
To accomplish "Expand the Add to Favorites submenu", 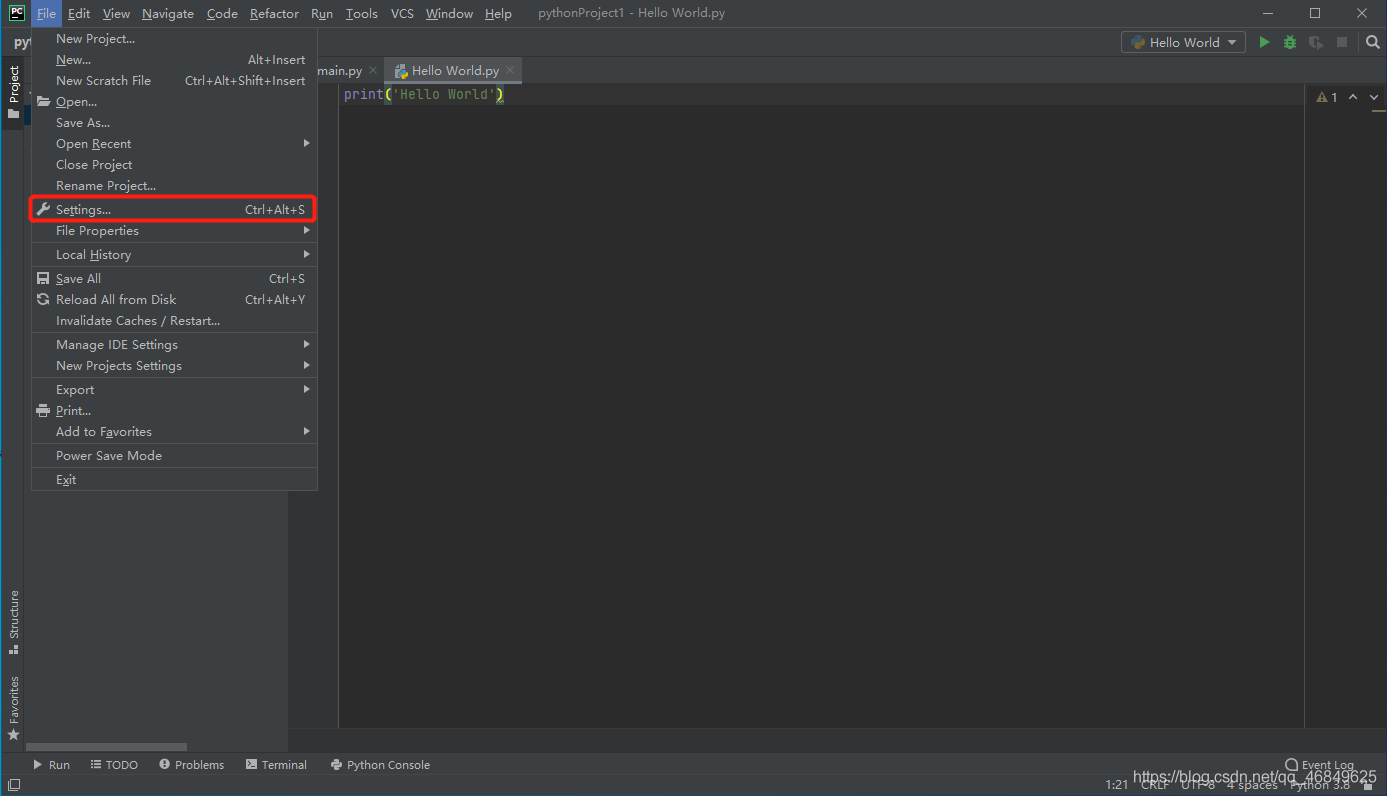I will [x=174, y=432].
